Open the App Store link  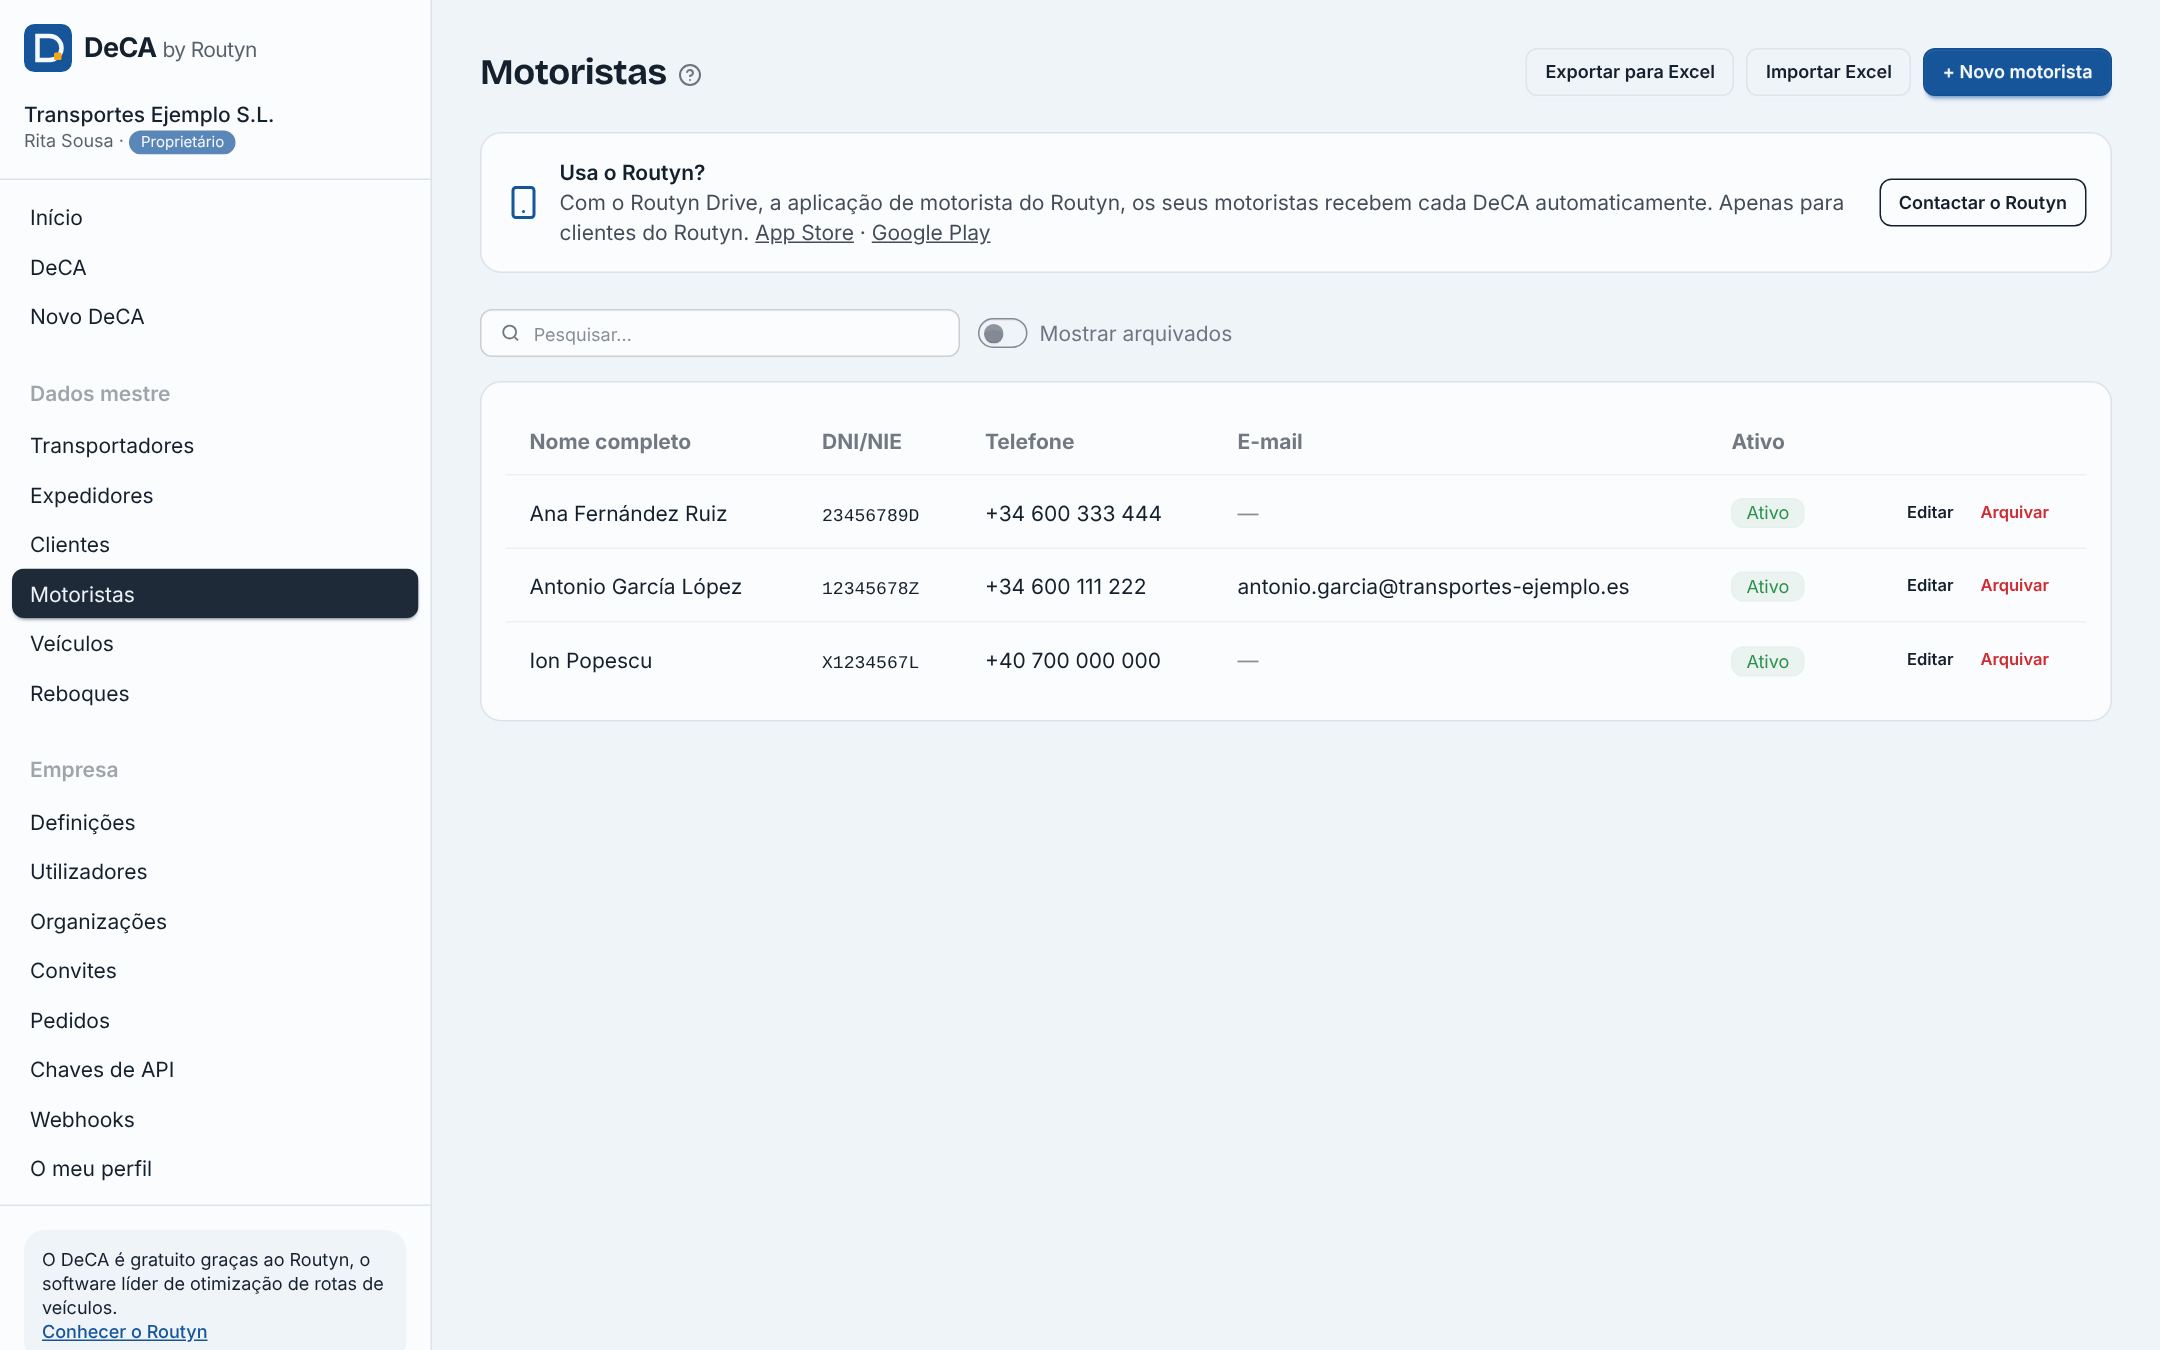(x=804, y=233)
